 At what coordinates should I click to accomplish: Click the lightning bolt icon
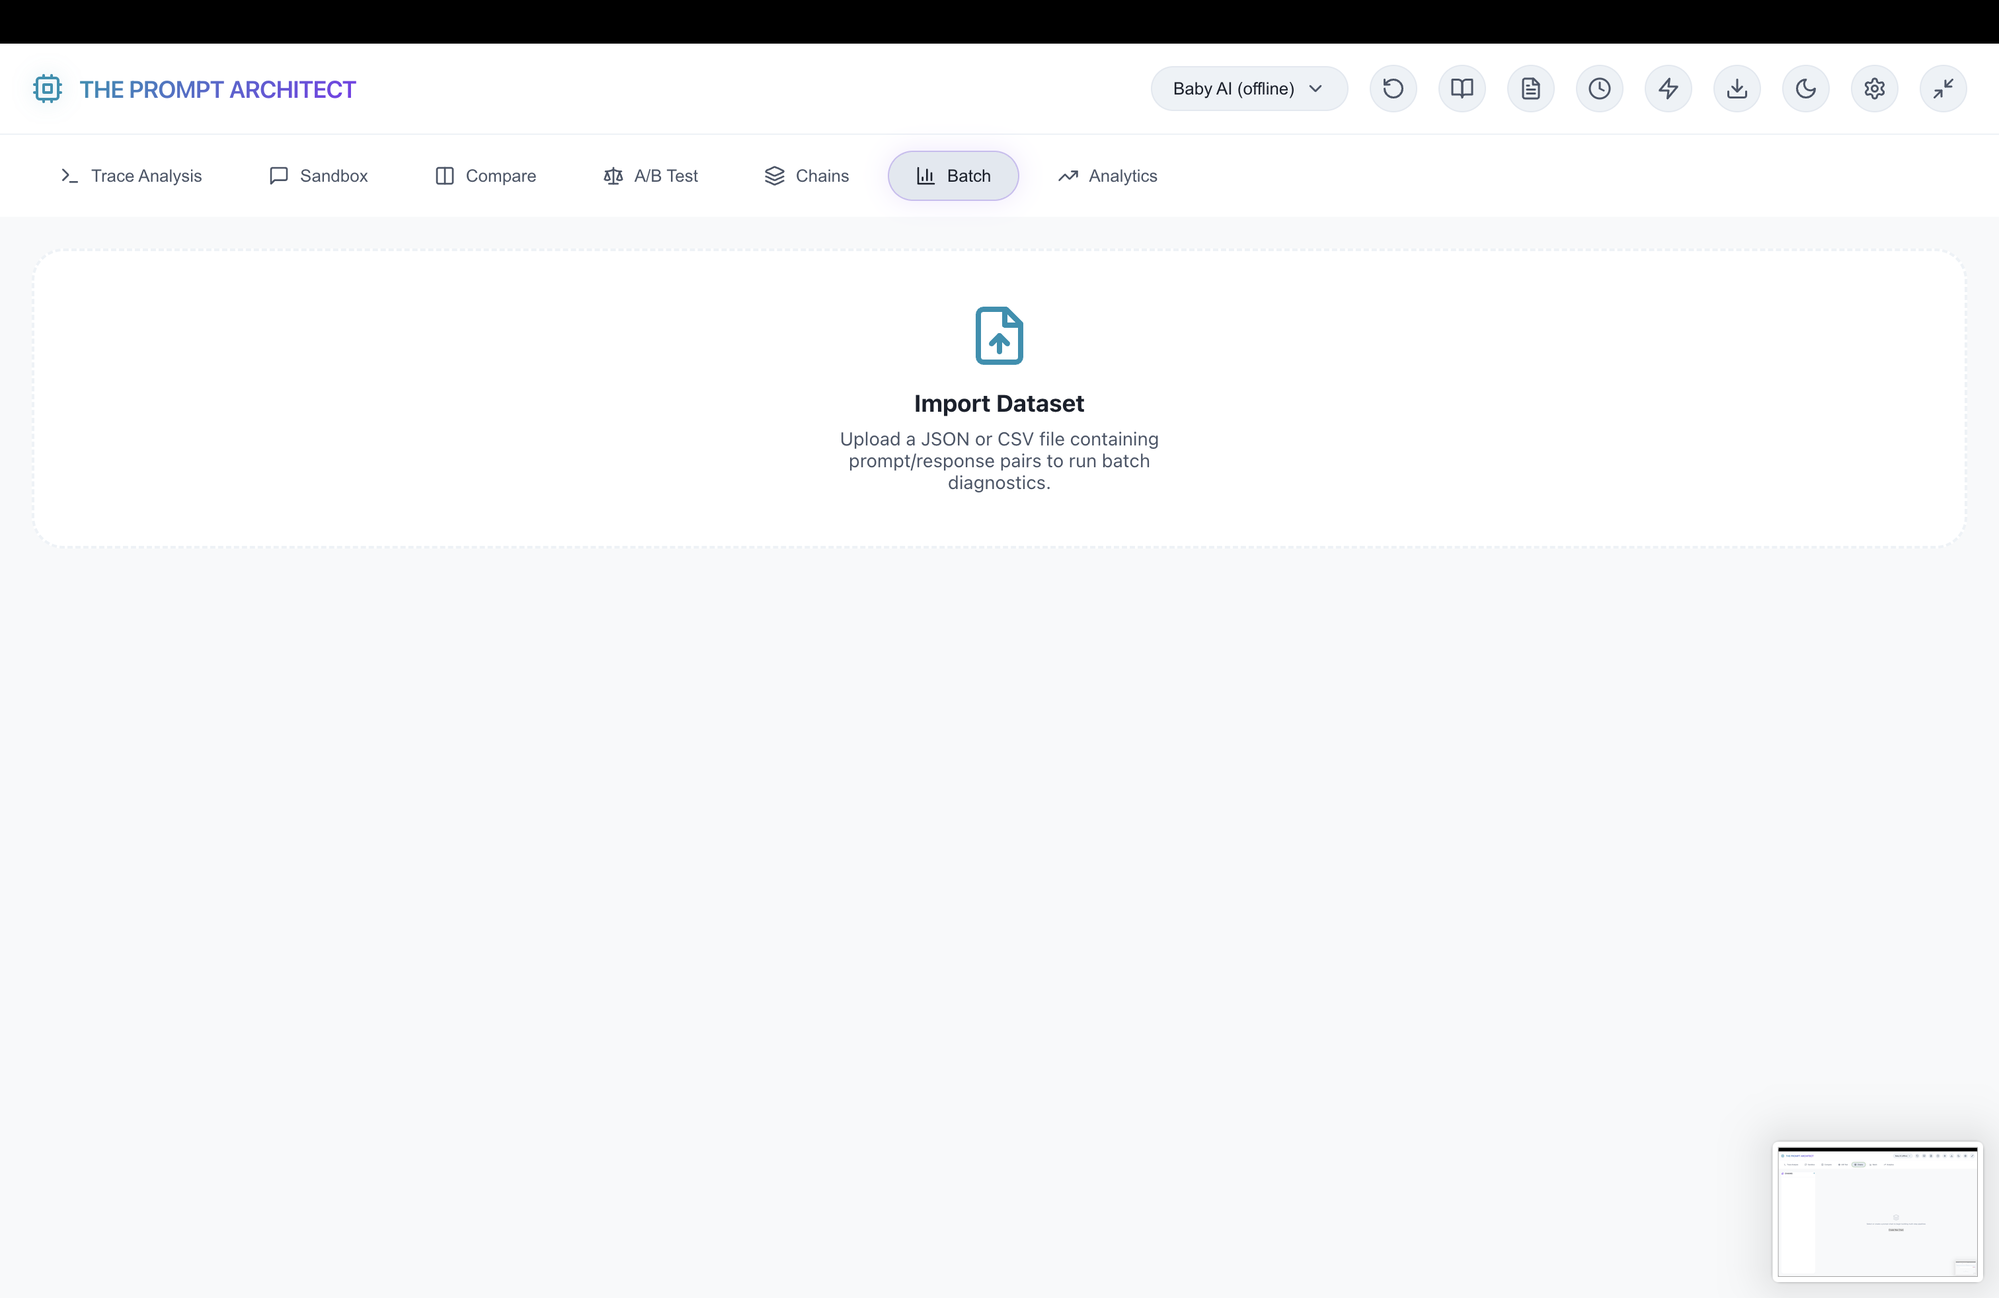pyautogui.click(x=1668, y=89)
